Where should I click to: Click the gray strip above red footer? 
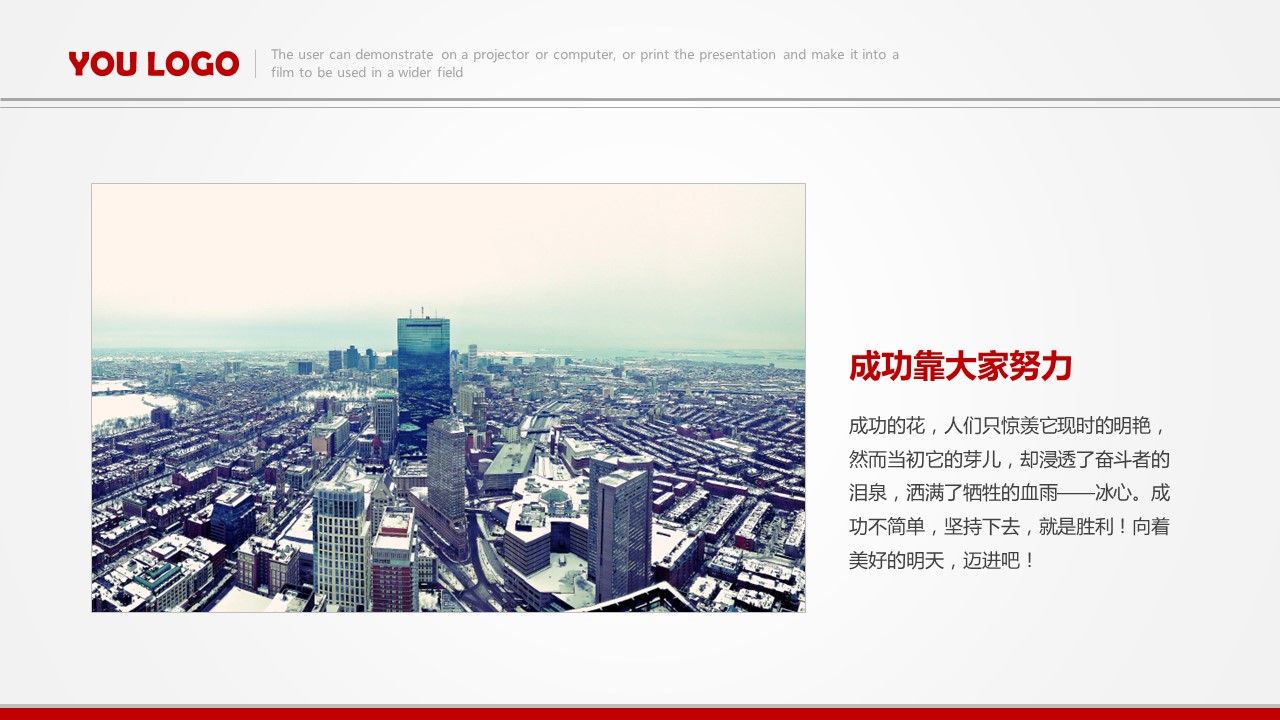[640, 706]
